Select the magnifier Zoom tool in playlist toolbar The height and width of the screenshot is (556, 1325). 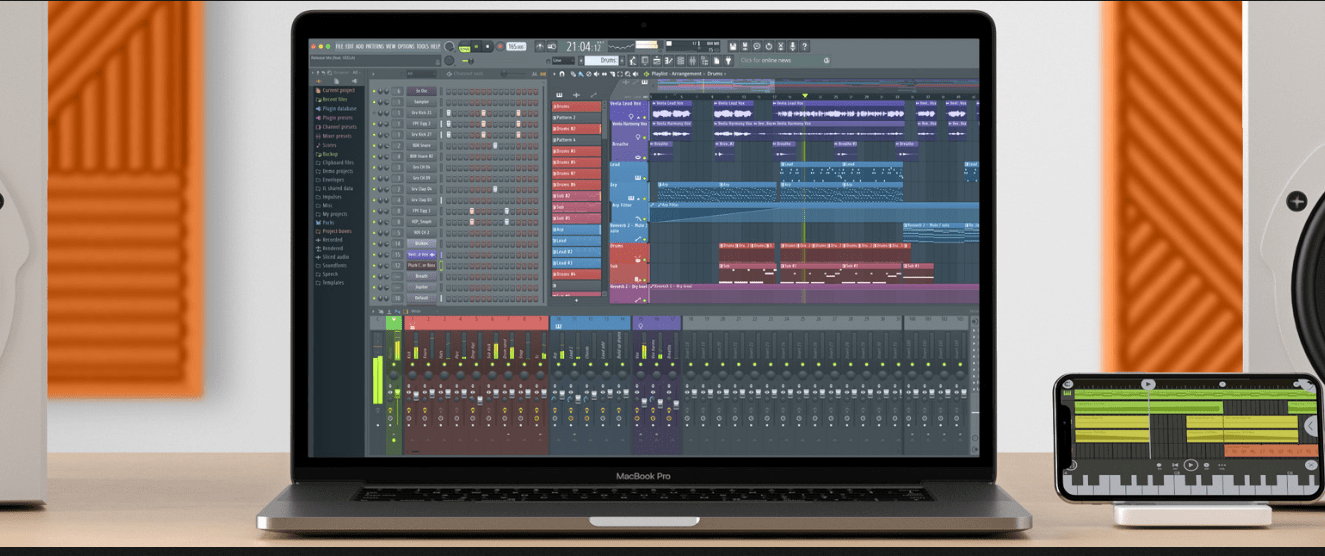pyautogui.click(x=628, y=74)
